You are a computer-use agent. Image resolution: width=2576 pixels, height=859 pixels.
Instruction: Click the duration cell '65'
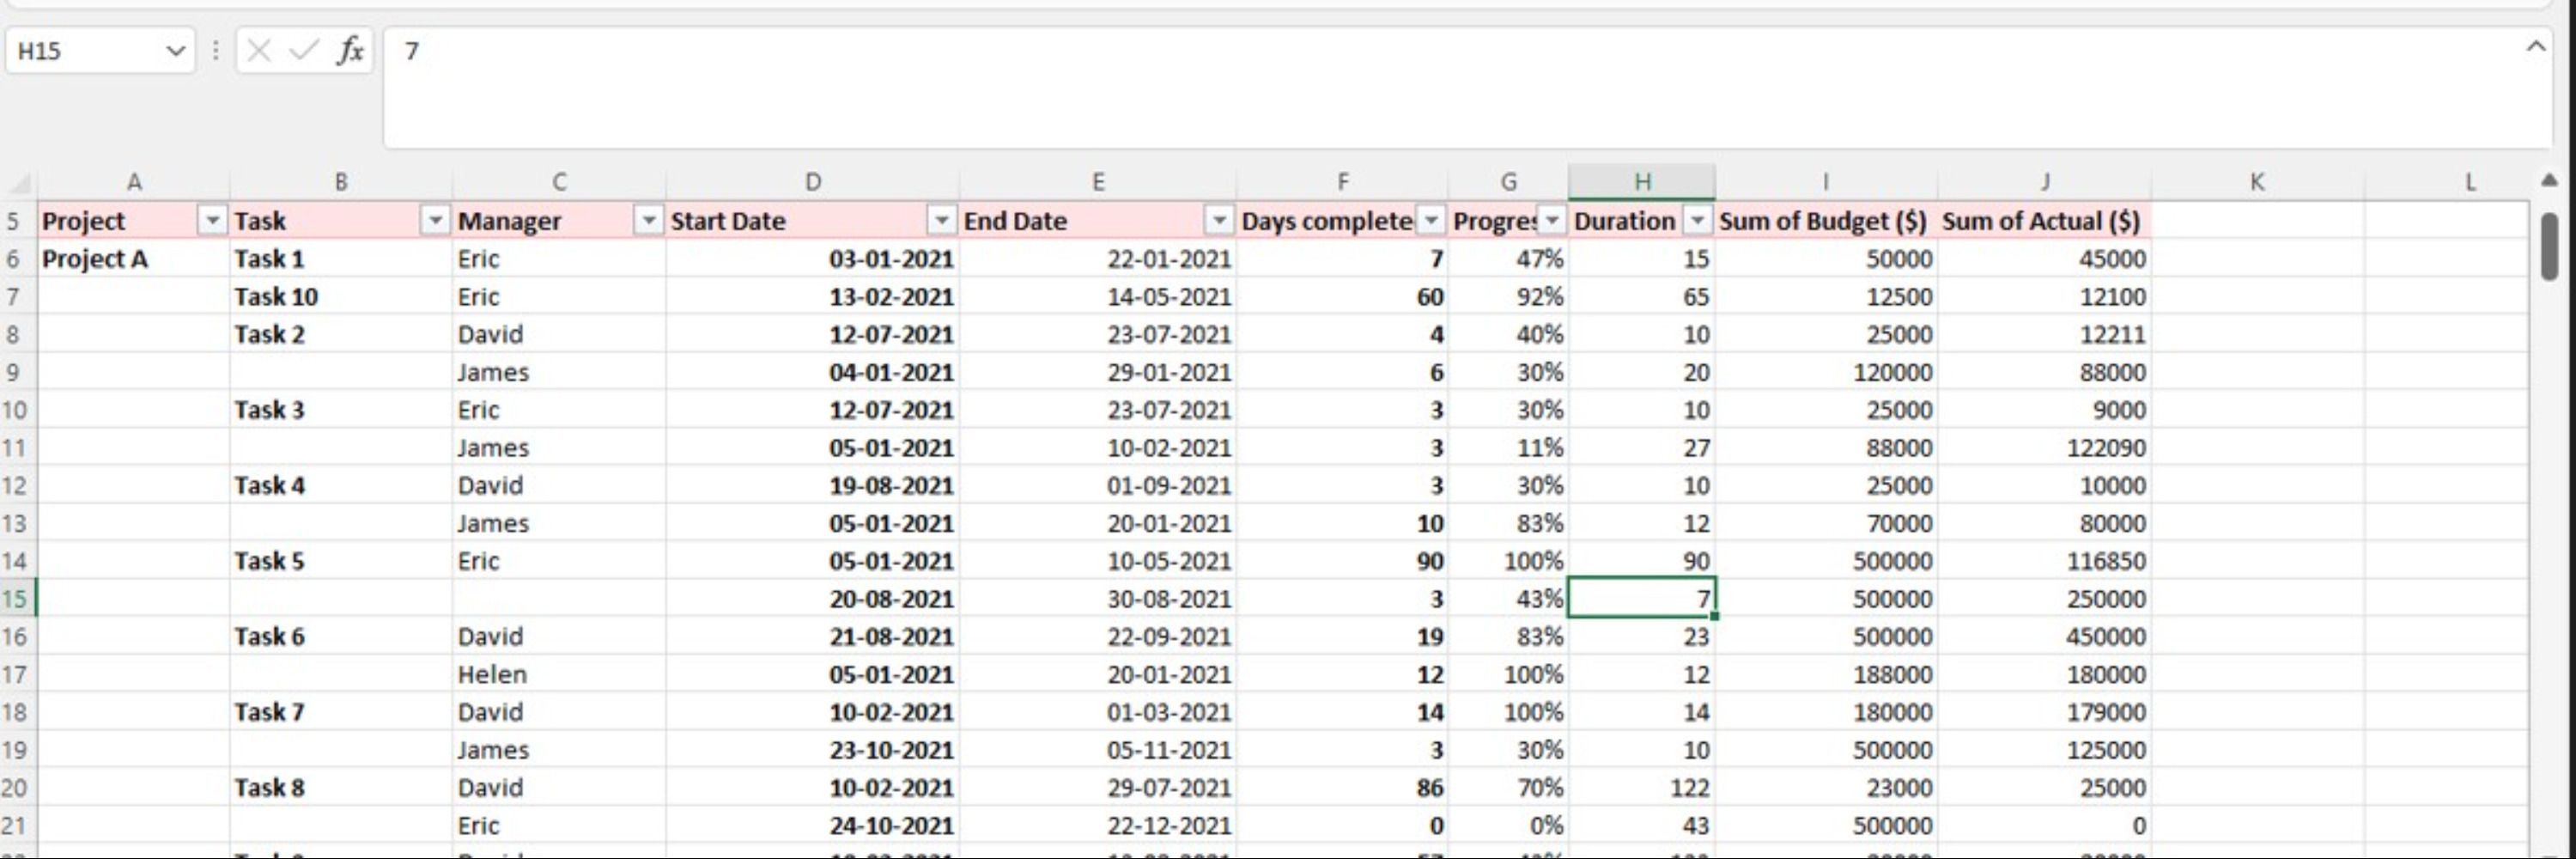click(1642, 297)
